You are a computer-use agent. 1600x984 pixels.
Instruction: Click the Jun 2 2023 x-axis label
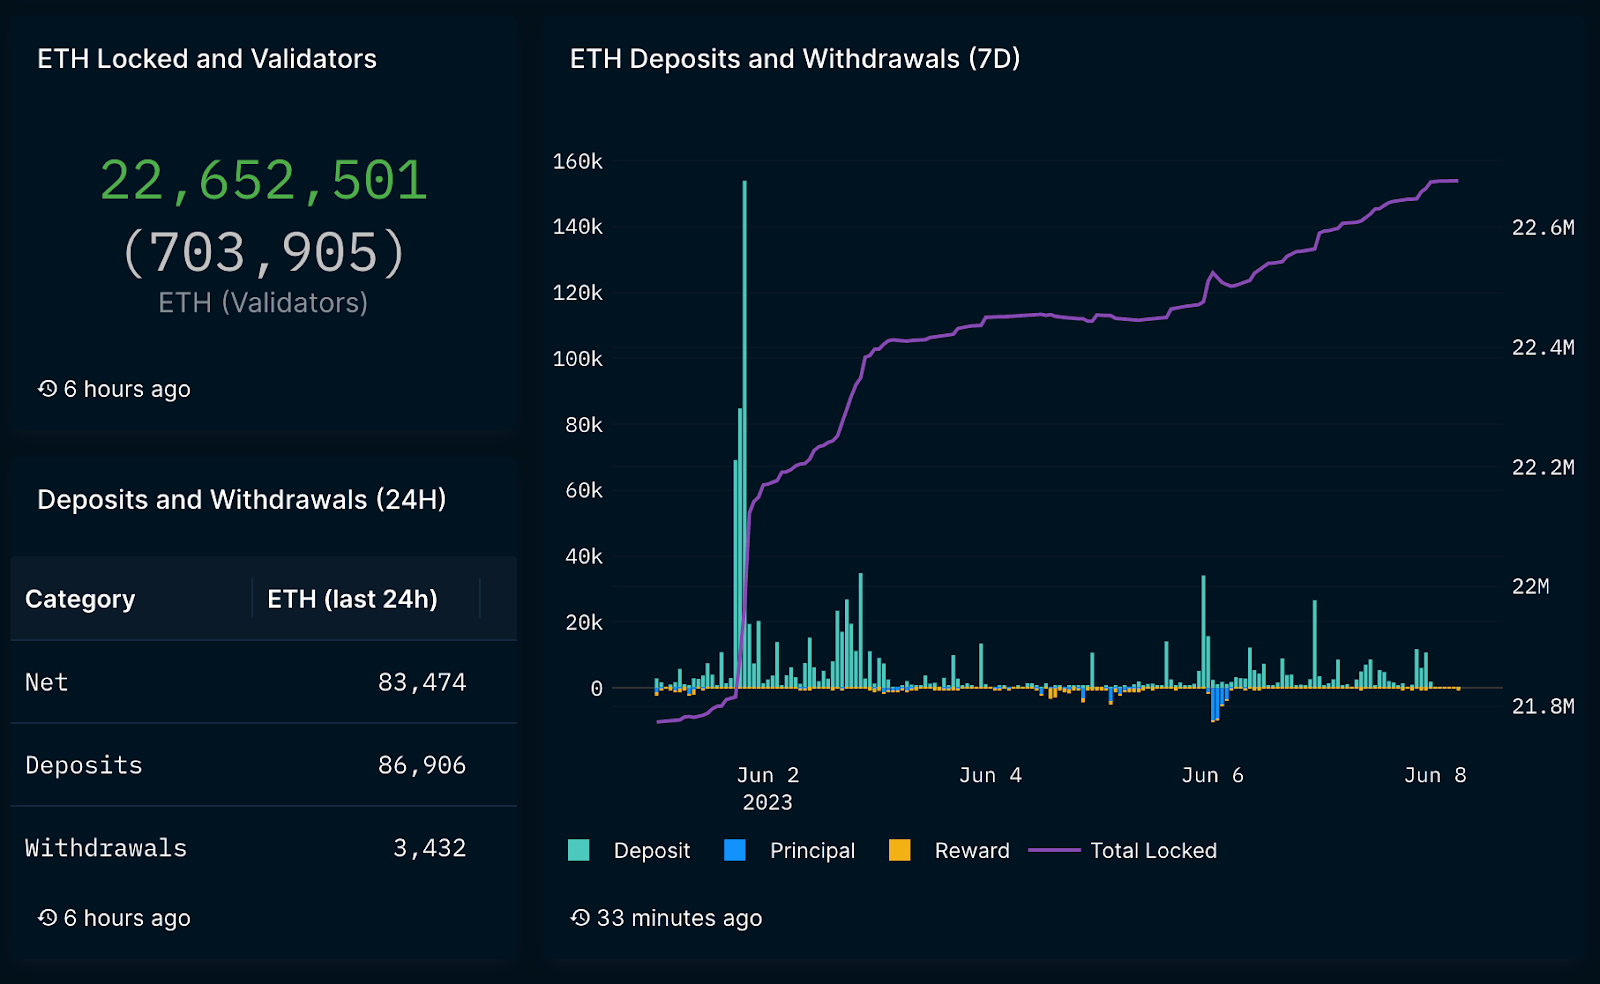(768, 788)
